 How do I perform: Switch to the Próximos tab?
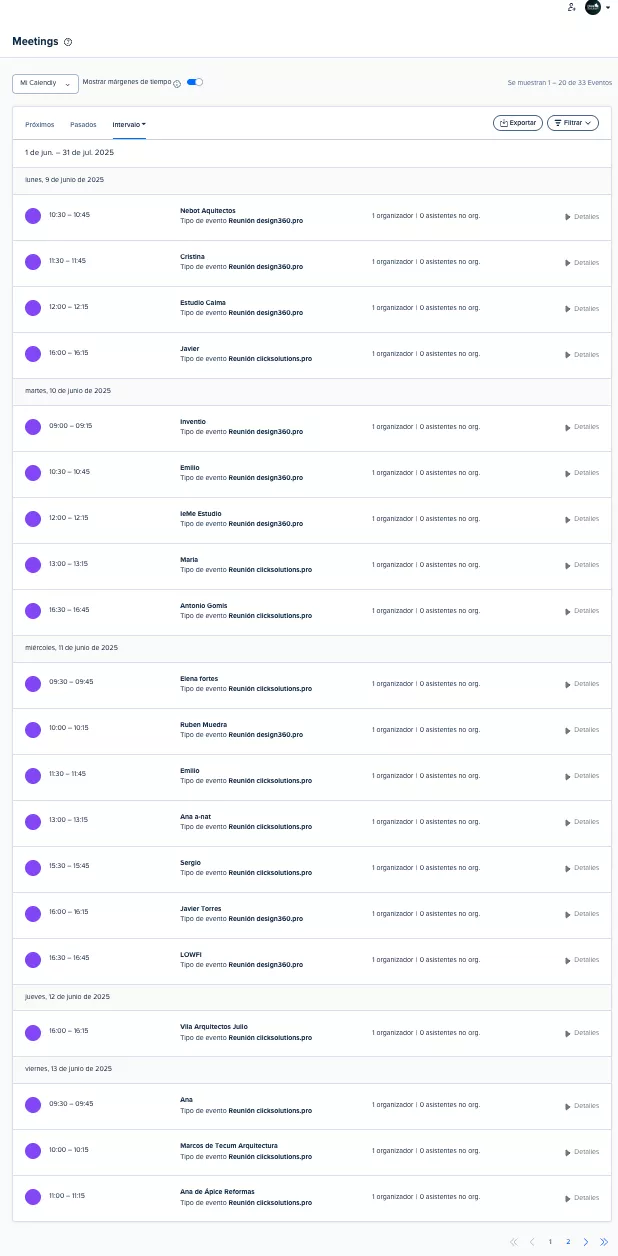(40, 125)
